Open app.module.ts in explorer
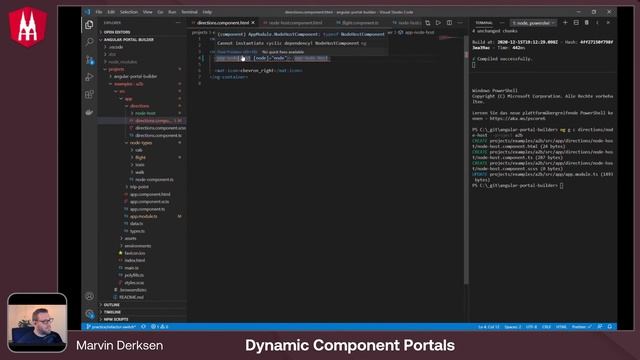 [143, 216]
